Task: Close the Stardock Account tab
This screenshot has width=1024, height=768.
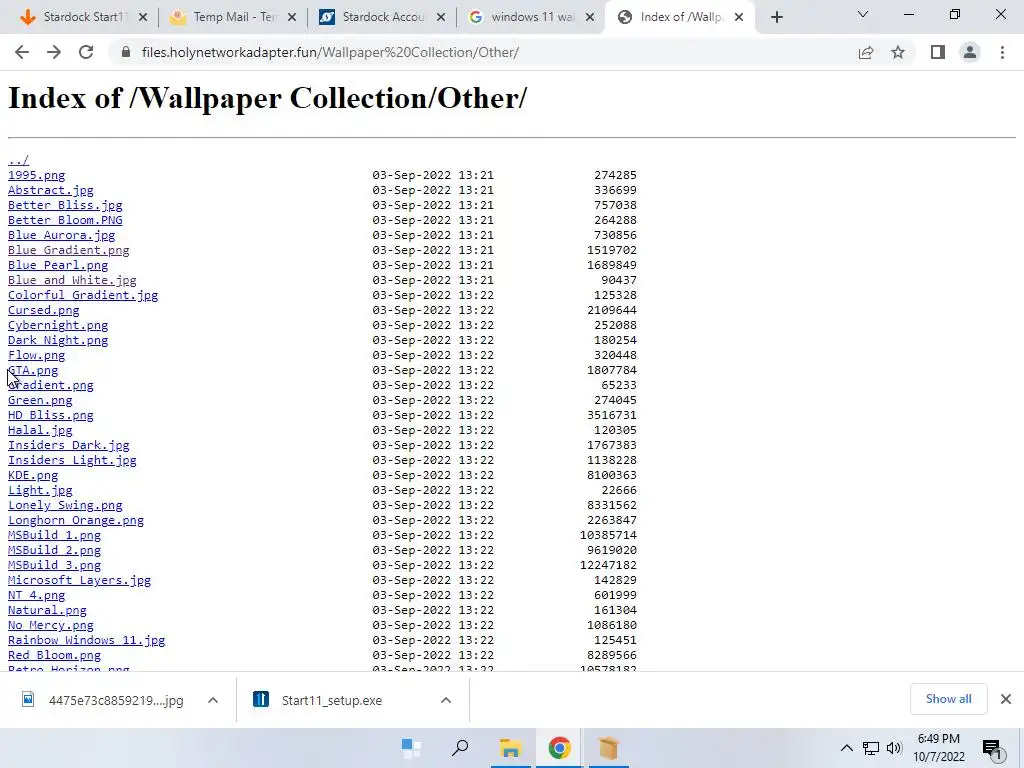Action: tap(441, 18)
